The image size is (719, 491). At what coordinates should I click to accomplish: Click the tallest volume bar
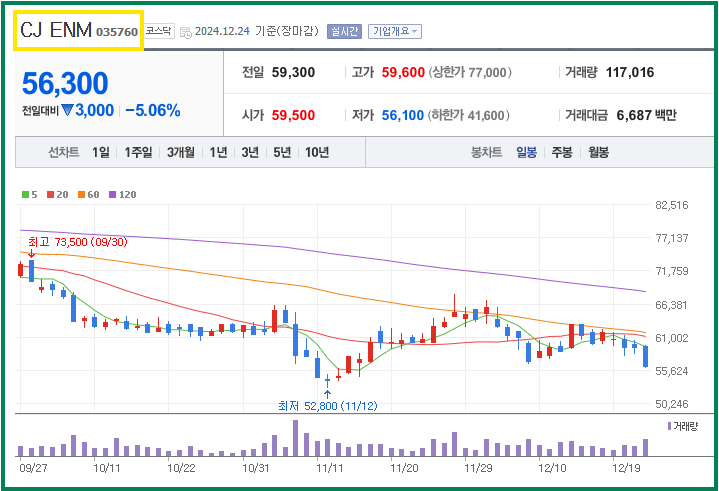[295, 438]
